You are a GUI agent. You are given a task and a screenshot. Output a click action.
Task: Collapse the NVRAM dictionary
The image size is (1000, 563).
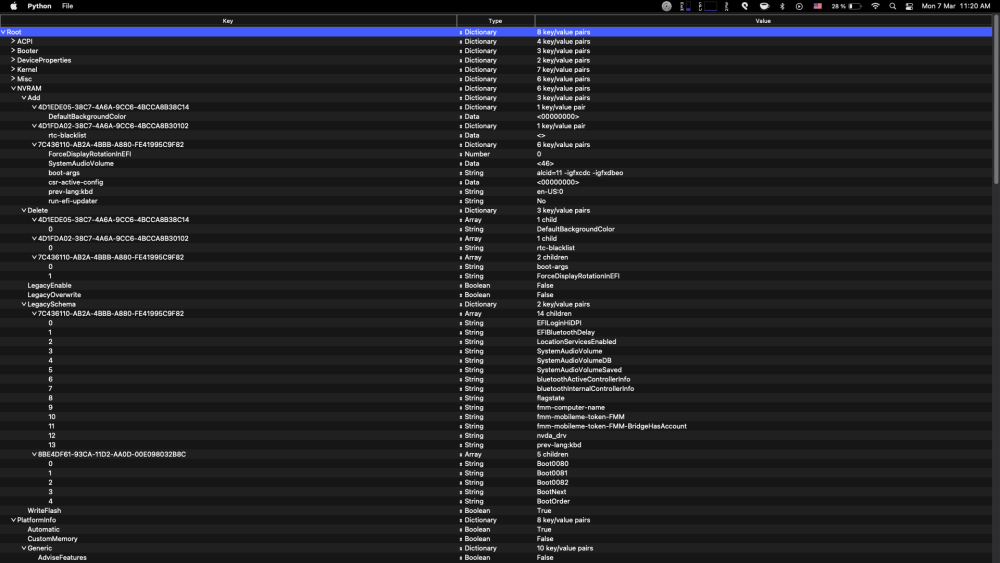point(13,89)
